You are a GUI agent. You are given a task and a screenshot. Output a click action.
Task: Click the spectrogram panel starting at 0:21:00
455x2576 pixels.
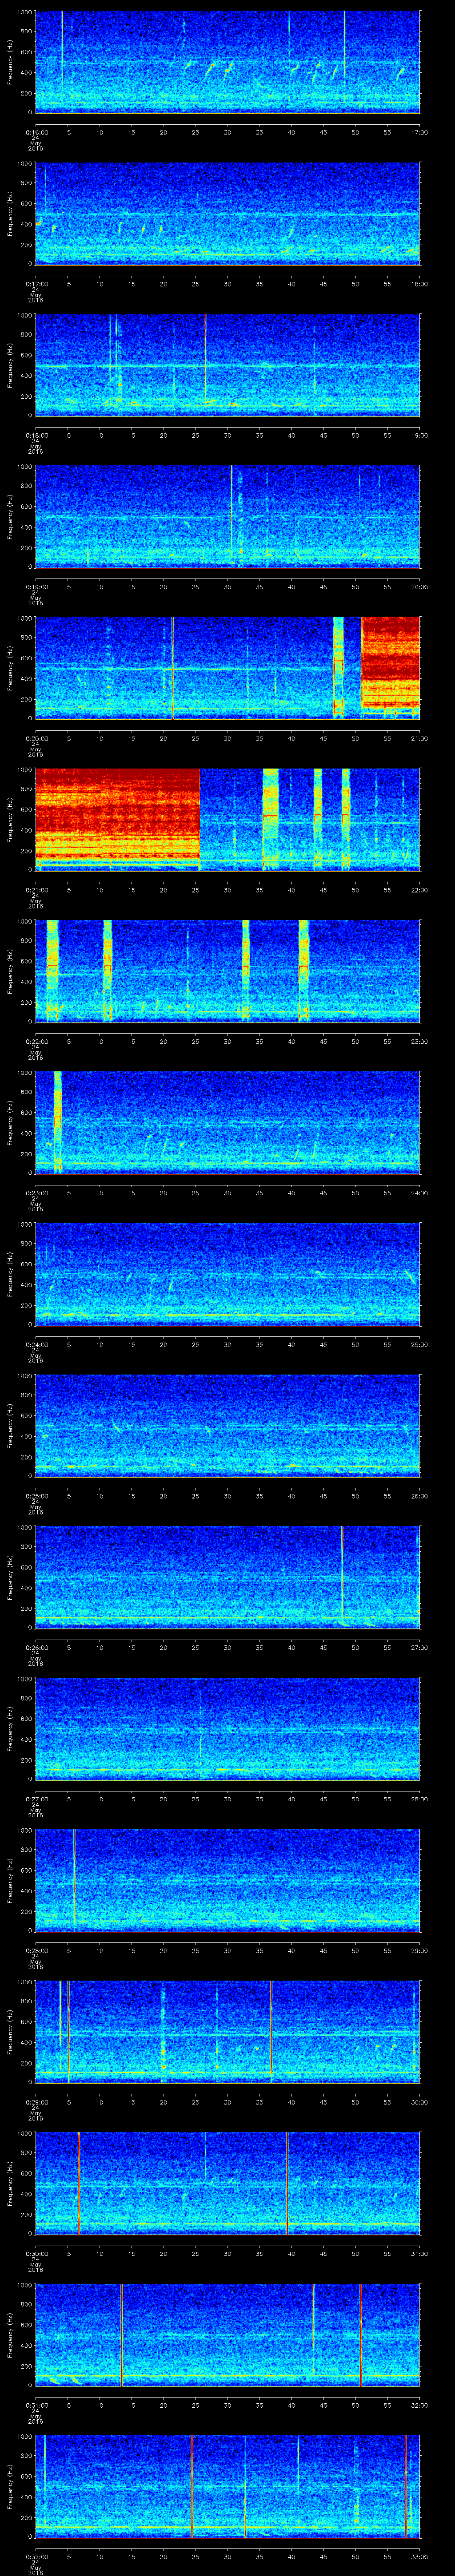coord(228,819)
